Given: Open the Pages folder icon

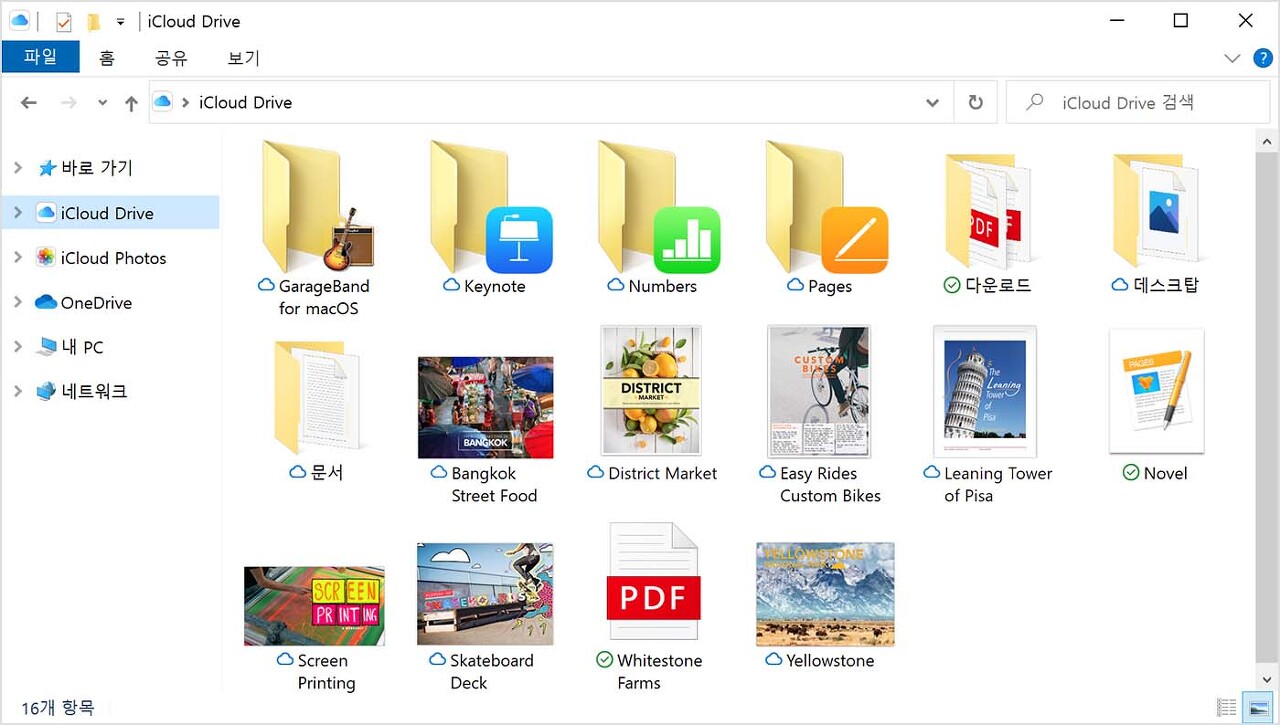Looking at the screenshot, I should [826, 207].
